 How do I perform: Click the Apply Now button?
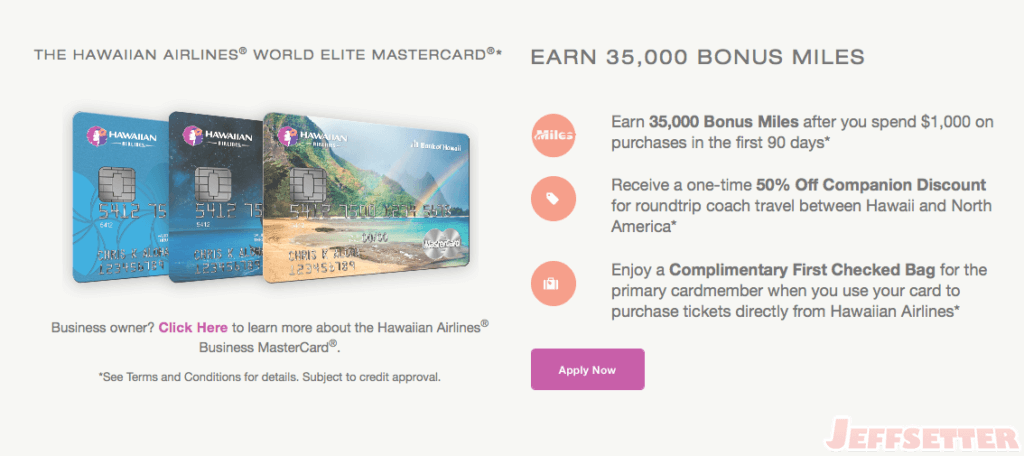coord(587,370)
